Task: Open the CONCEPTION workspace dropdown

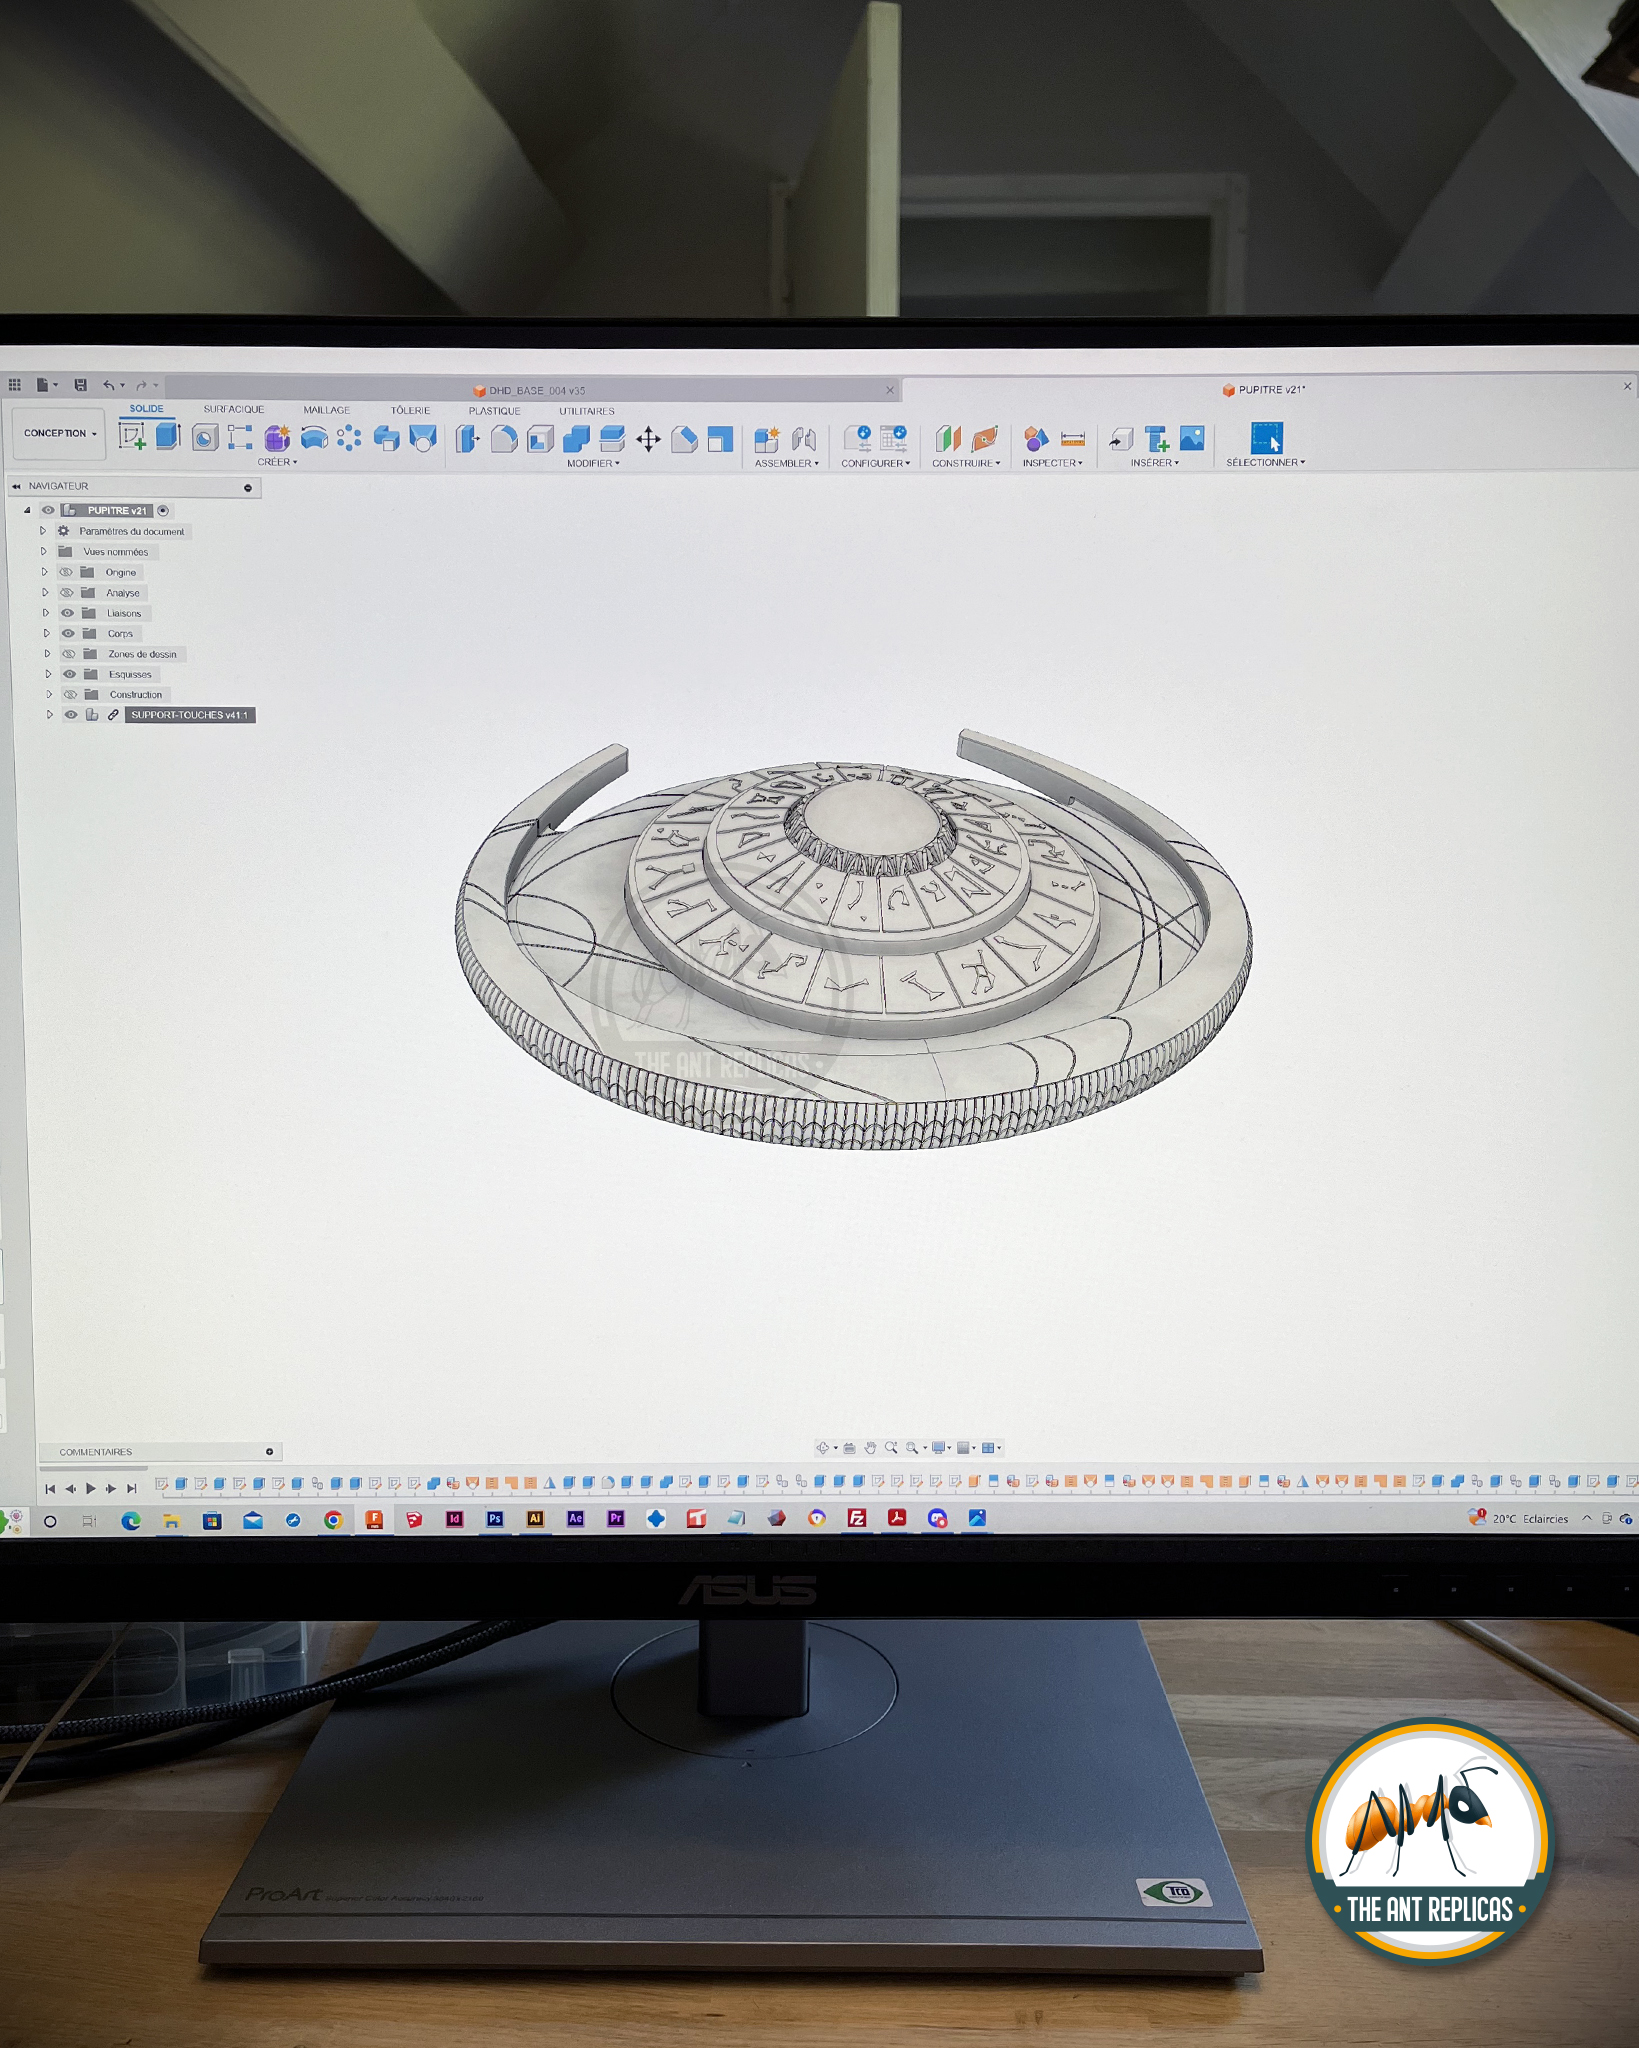Action: (x=60, y=433)
